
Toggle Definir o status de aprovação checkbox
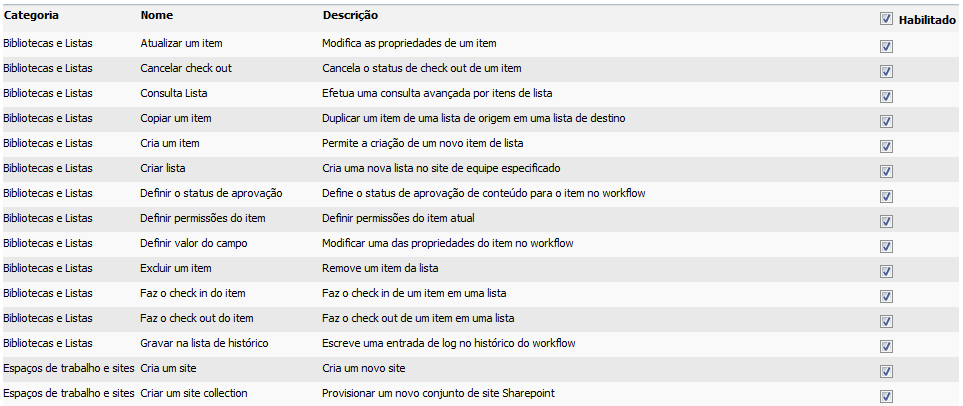(886, 196)
